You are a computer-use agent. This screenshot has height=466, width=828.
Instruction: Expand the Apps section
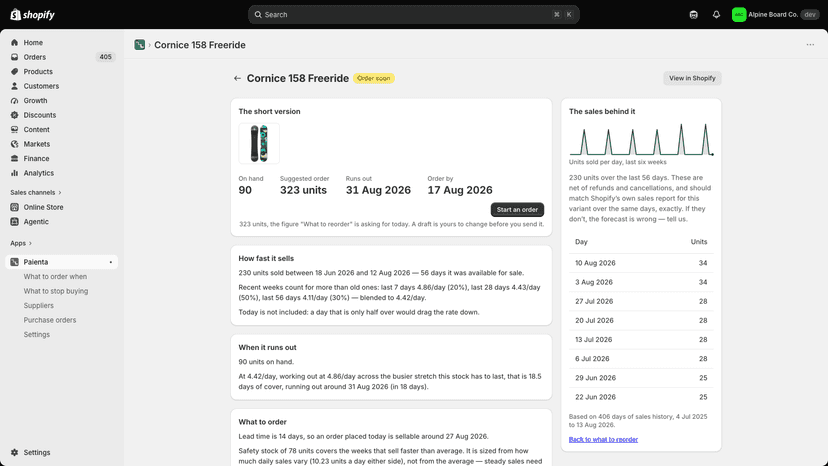point(21,243)
